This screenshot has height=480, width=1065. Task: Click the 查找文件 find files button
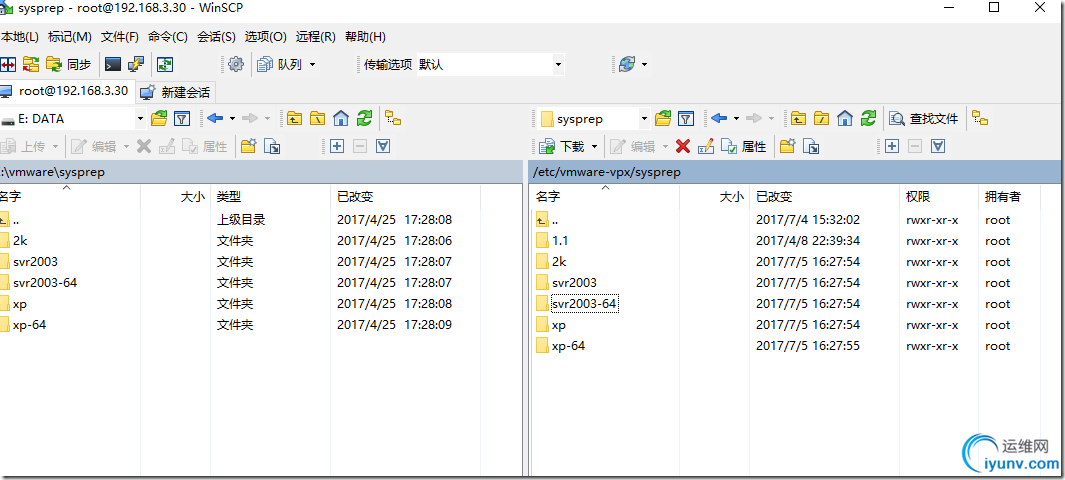coord(924,119)
